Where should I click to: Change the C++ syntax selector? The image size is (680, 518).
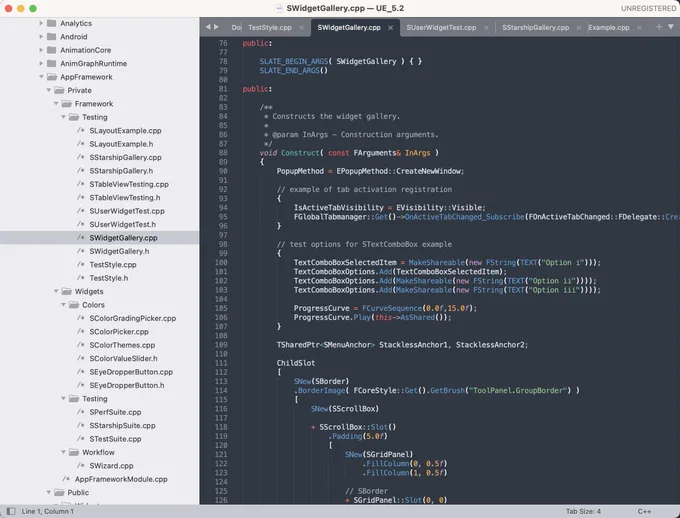644,511
